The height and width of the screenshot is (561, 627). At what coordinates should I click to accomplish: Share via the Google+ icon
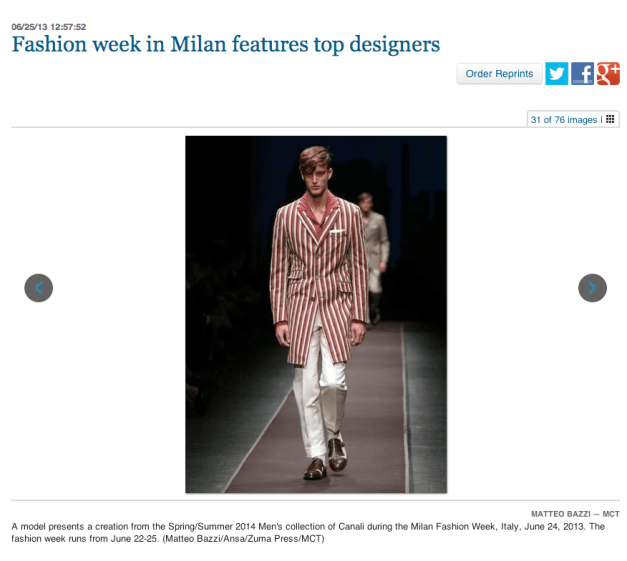pos(608,74)
